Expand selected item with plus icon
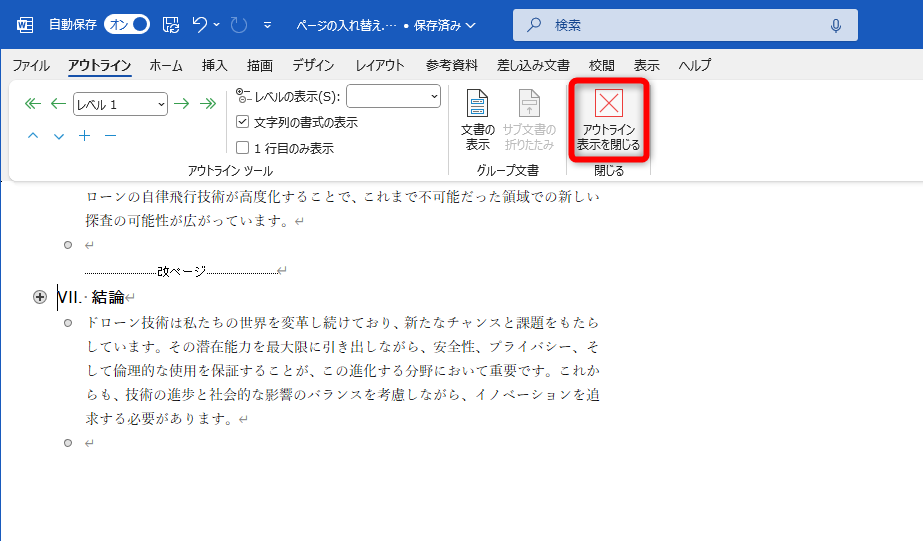Screen dimensions: 923x541 click(x=85, y=136)
